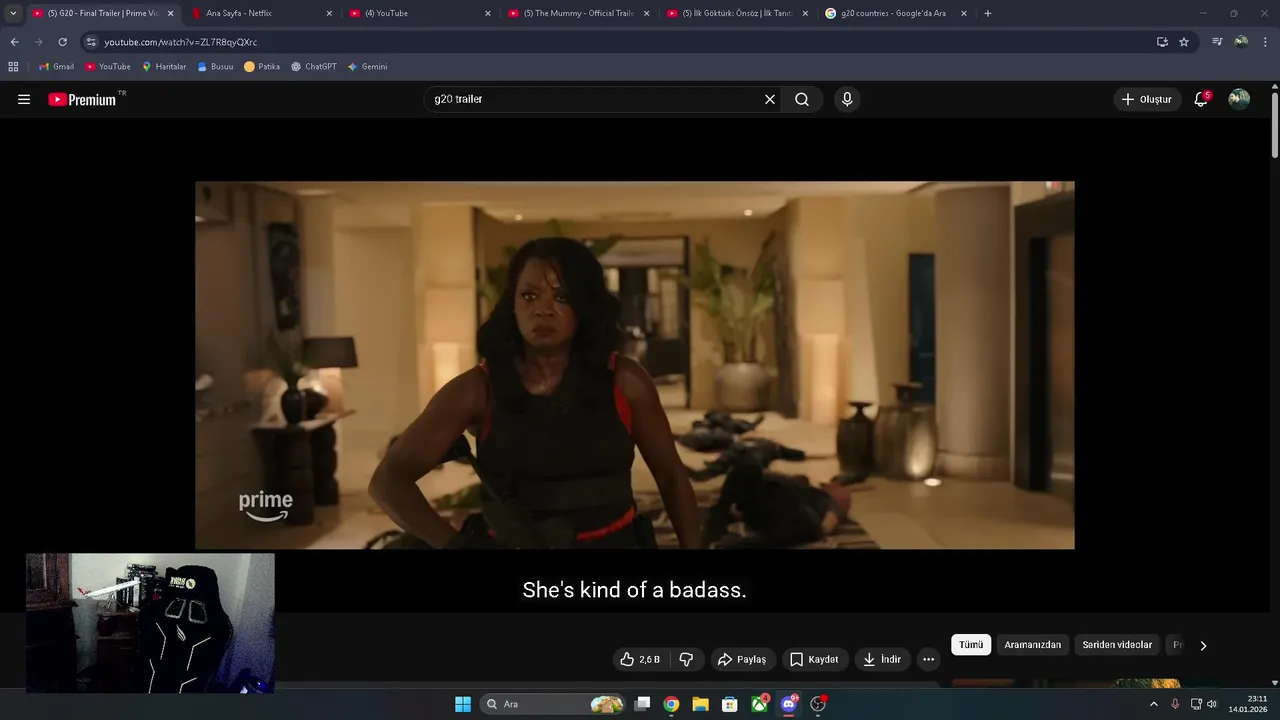Show hidden system tray icons
This screenshot has height=720, width=1280.
1153,704
